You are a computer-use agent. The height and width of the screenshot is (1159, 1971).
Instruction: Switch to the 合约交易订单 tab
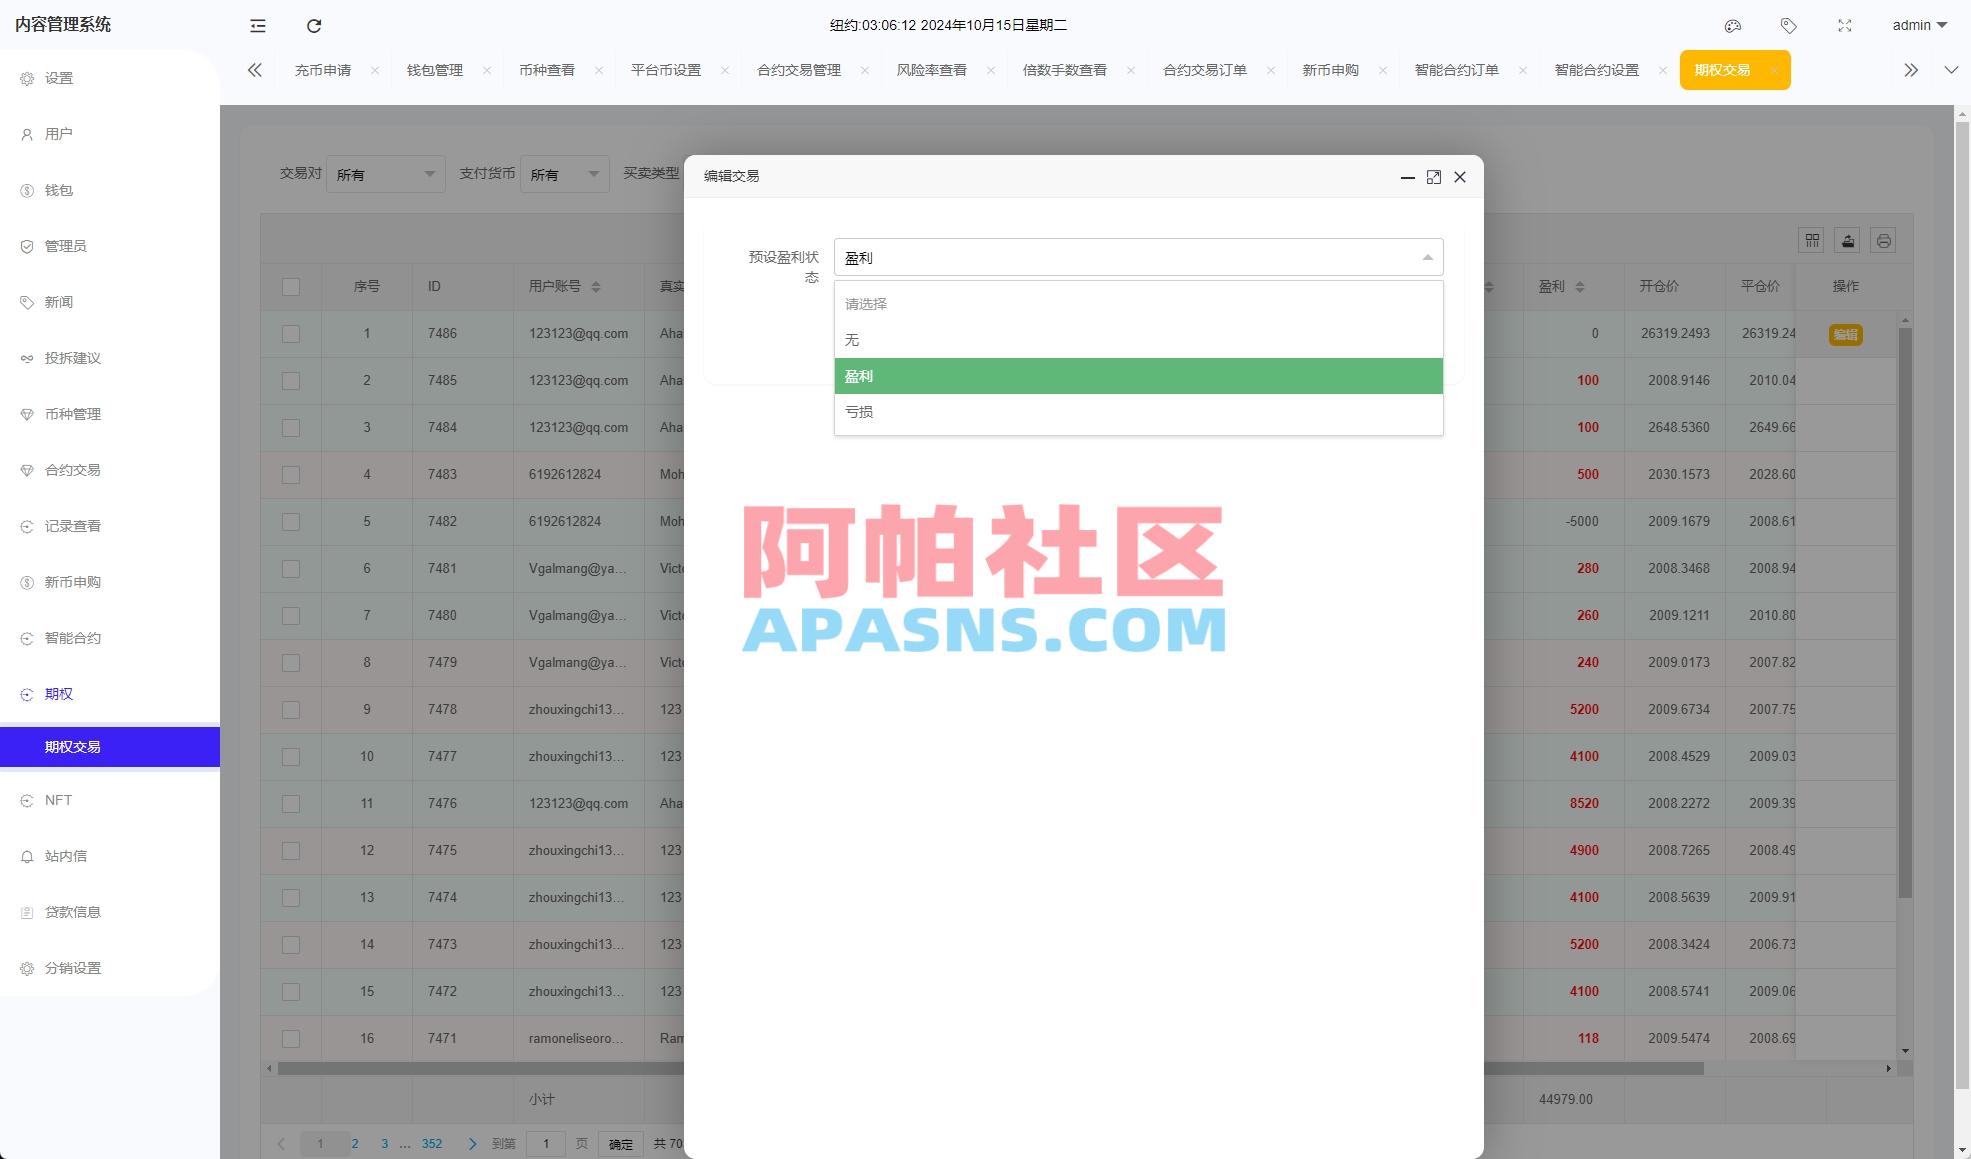1203,70
